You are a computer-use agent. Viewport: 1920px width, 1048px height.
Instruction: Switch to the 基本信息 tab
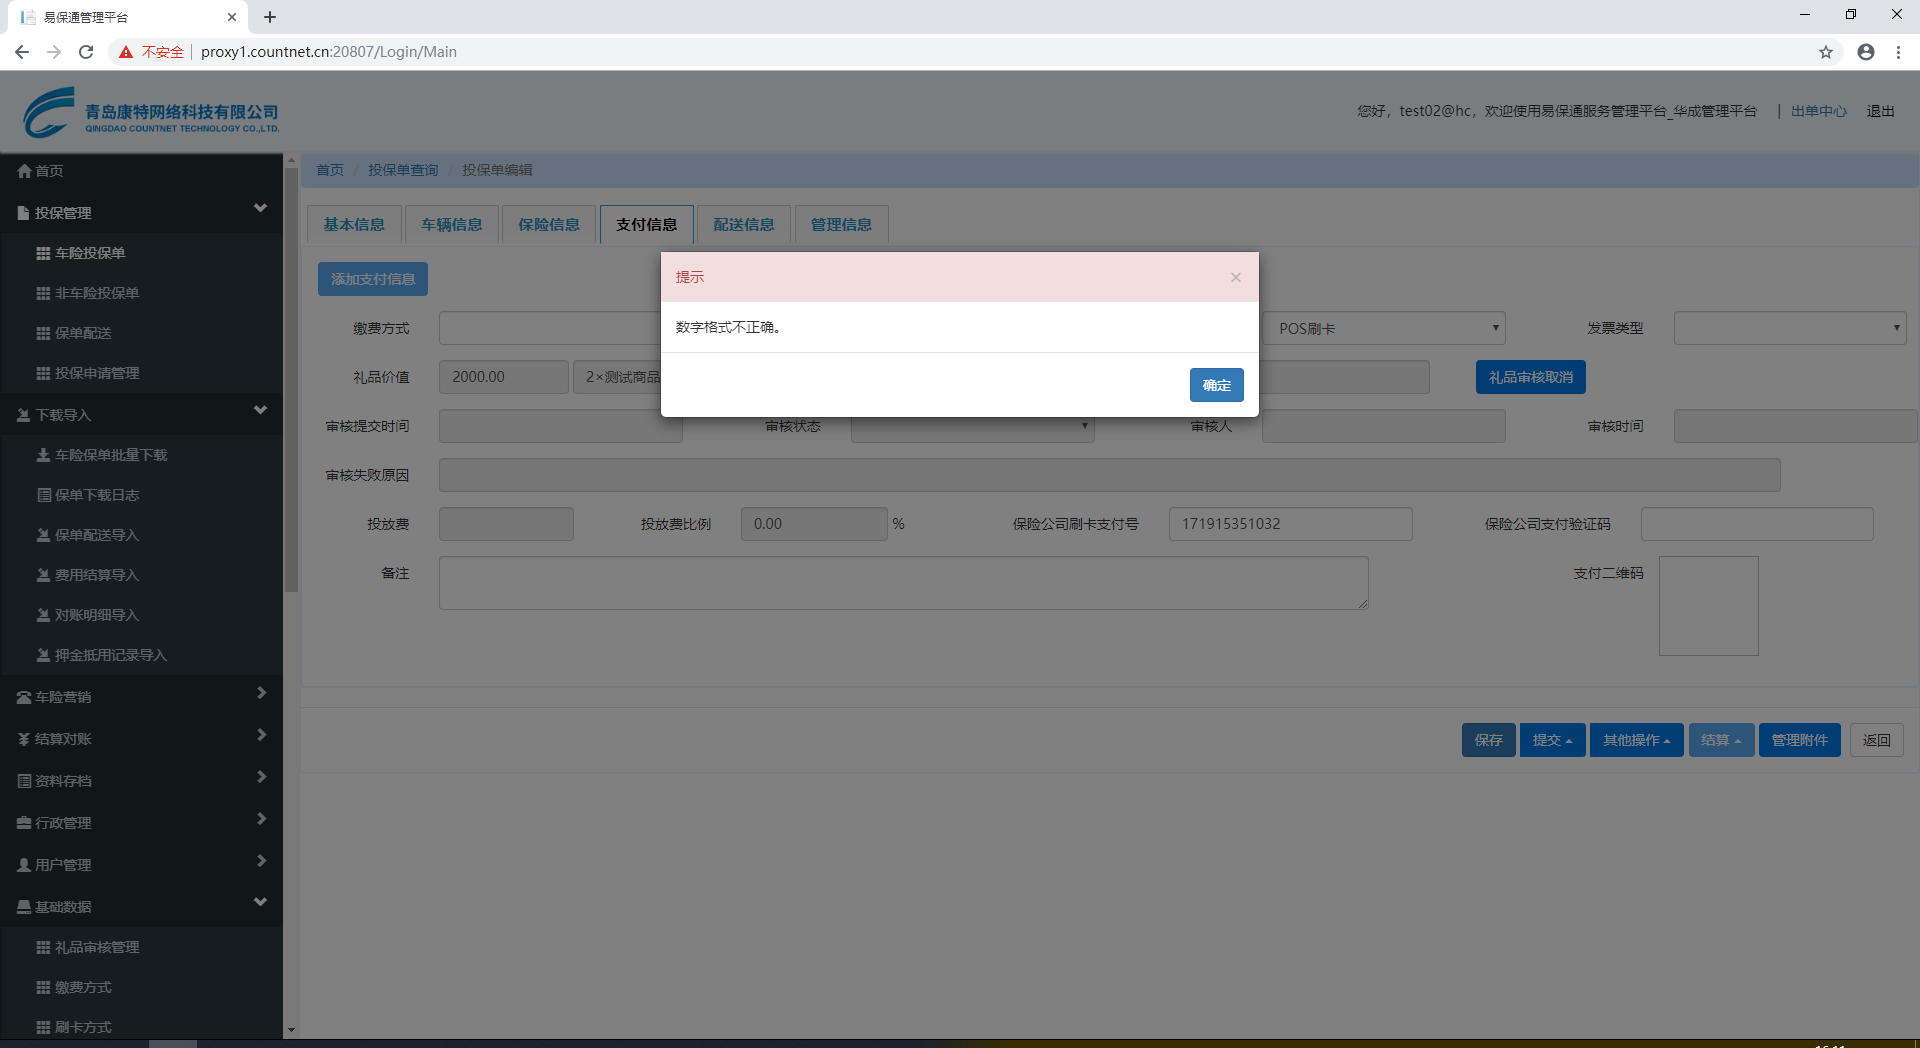(x=354, y=225)
